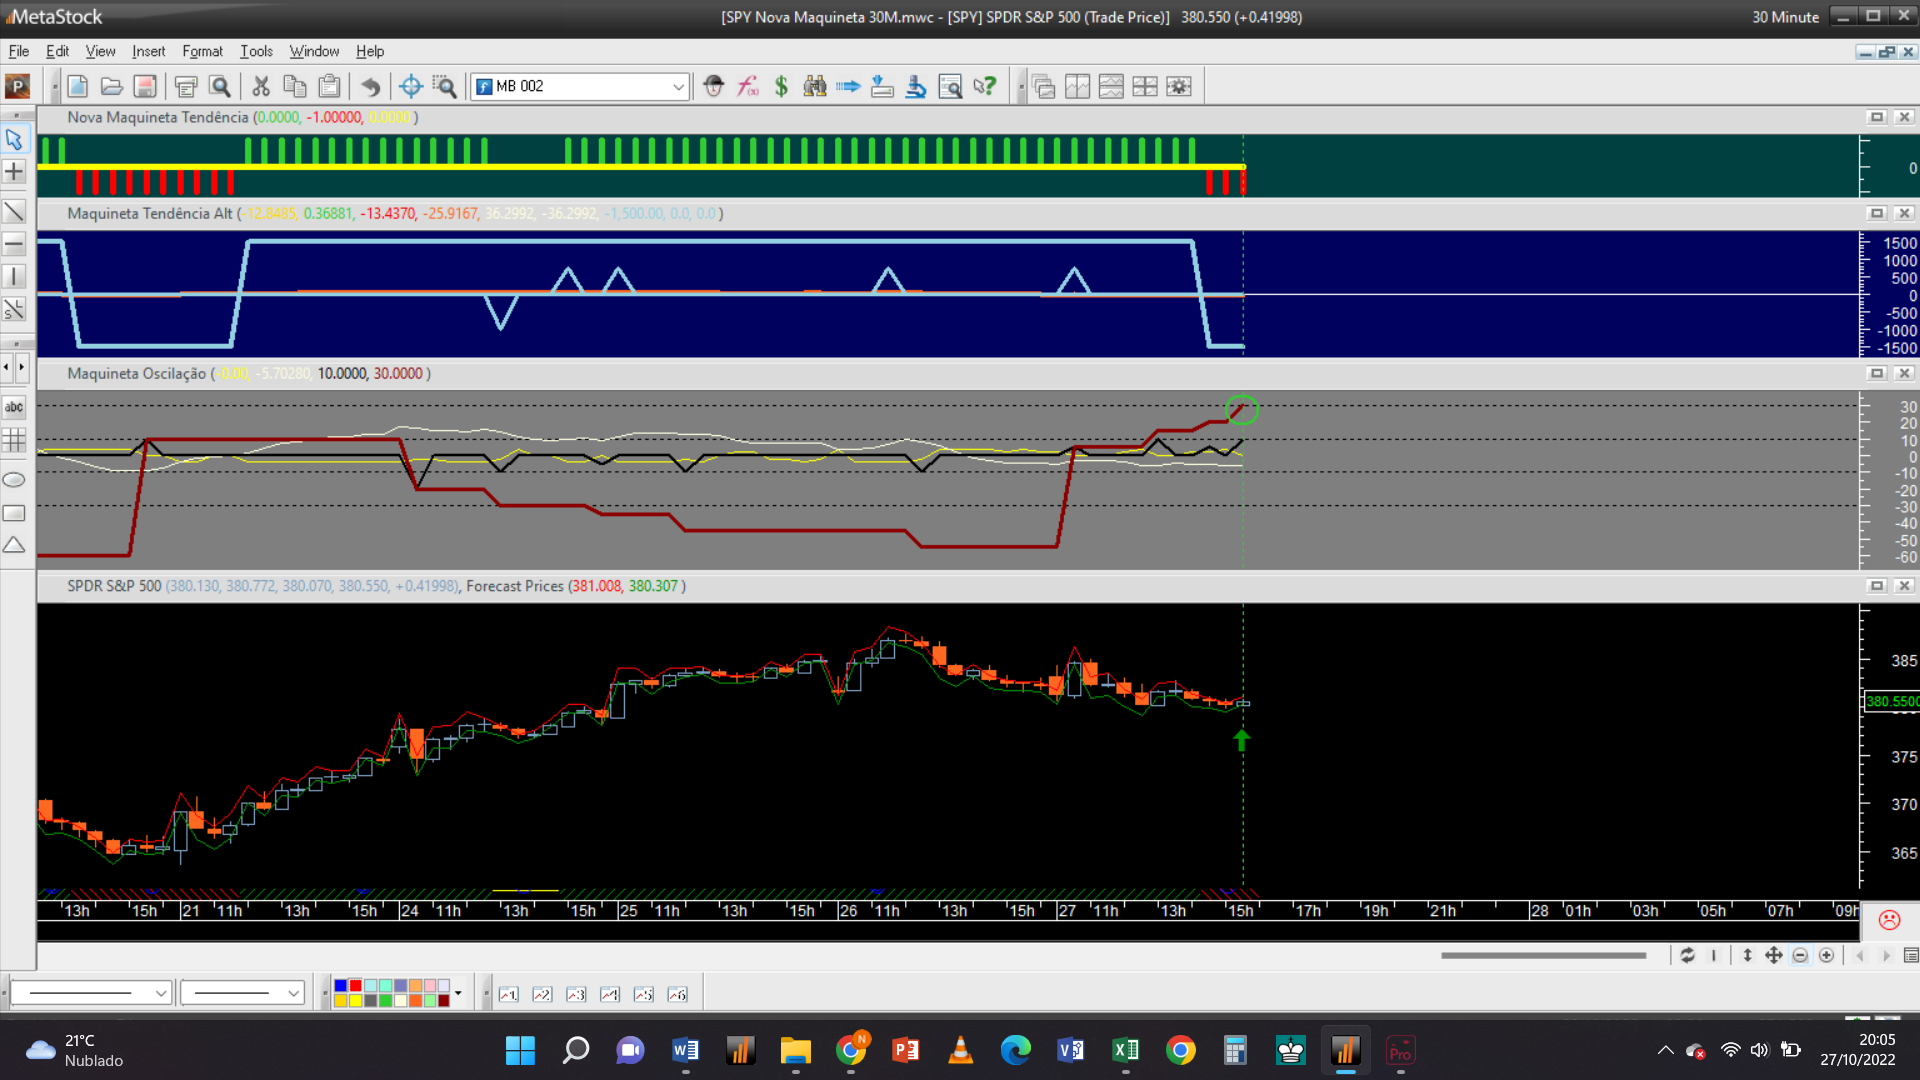
Task: Click the chart zoom-in plus button
Action: pyautogui.click(x=1826, y=956)
